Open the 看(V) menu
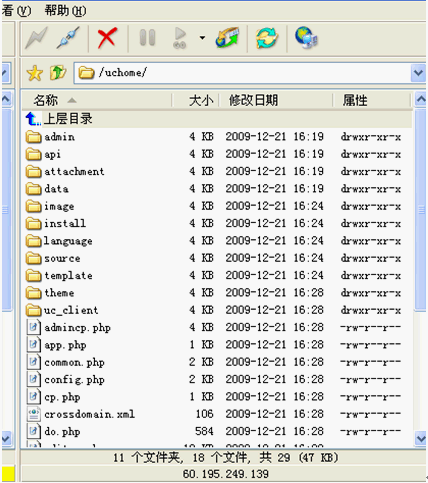The image size is (428, 483). point(16,11)
